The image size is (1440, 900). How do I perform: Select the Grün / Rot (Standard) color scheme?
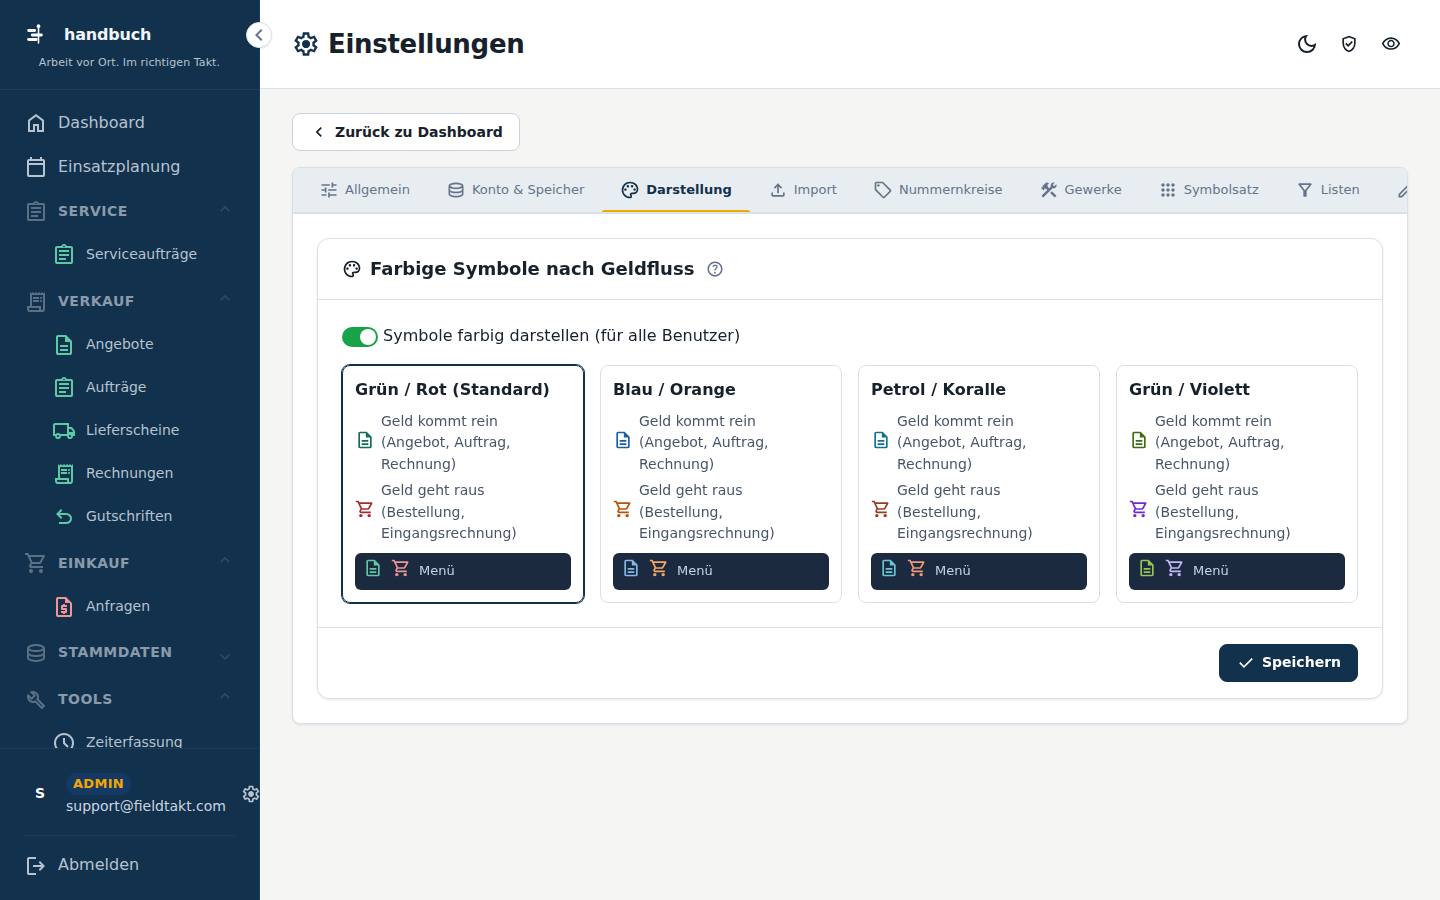(463, 484)
